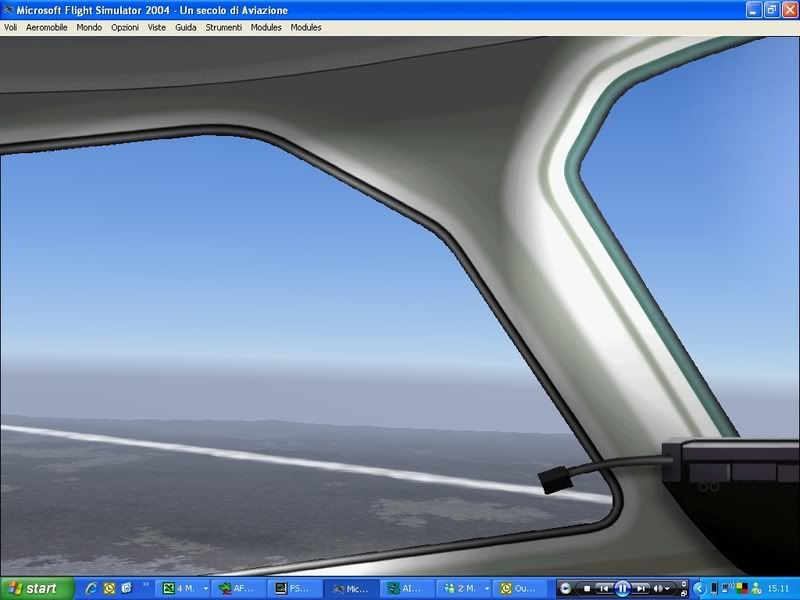Switch to the FS... taskbar window
The width and height of the screenshot is (800, 600).
[295, 588]
